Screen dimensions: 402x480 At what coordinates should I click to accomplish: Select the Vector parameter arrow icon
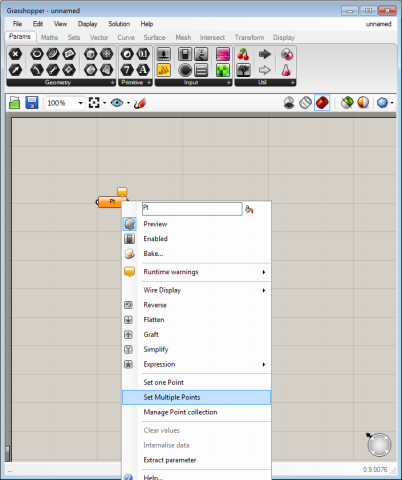[15, 70]
